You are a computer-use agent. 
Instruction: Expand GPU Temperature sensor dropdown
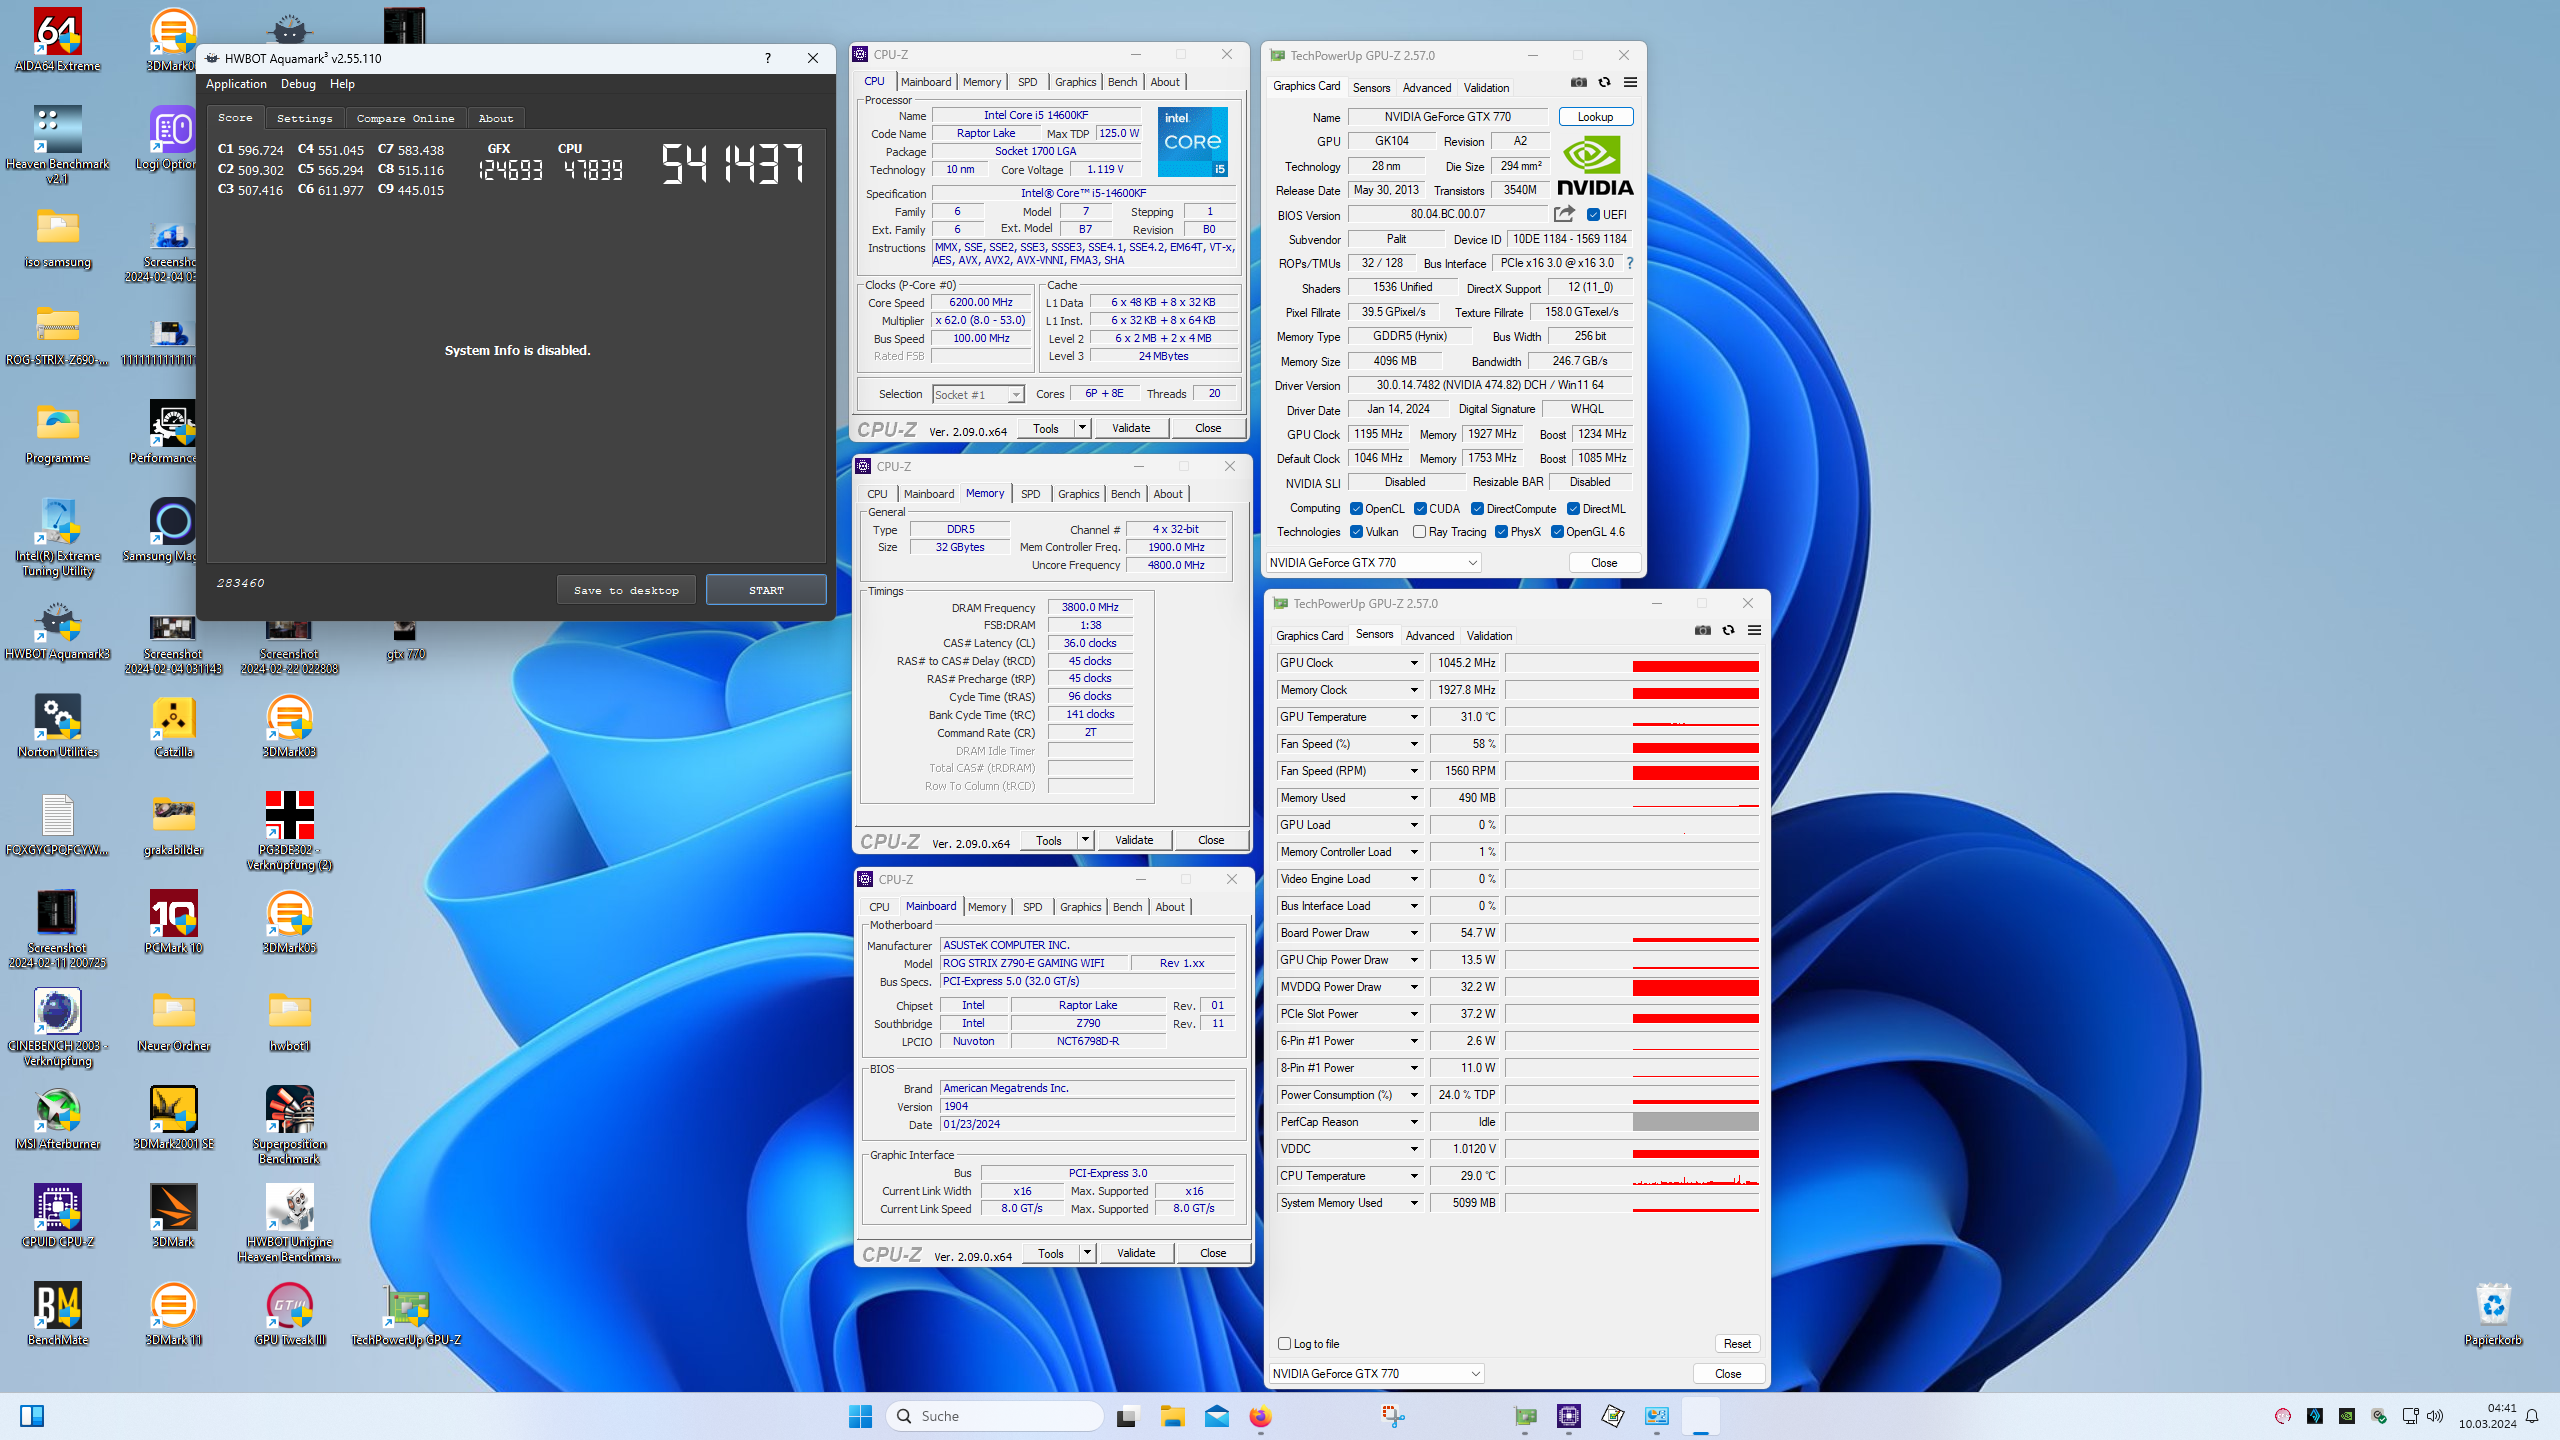(x=1414, y=717)
